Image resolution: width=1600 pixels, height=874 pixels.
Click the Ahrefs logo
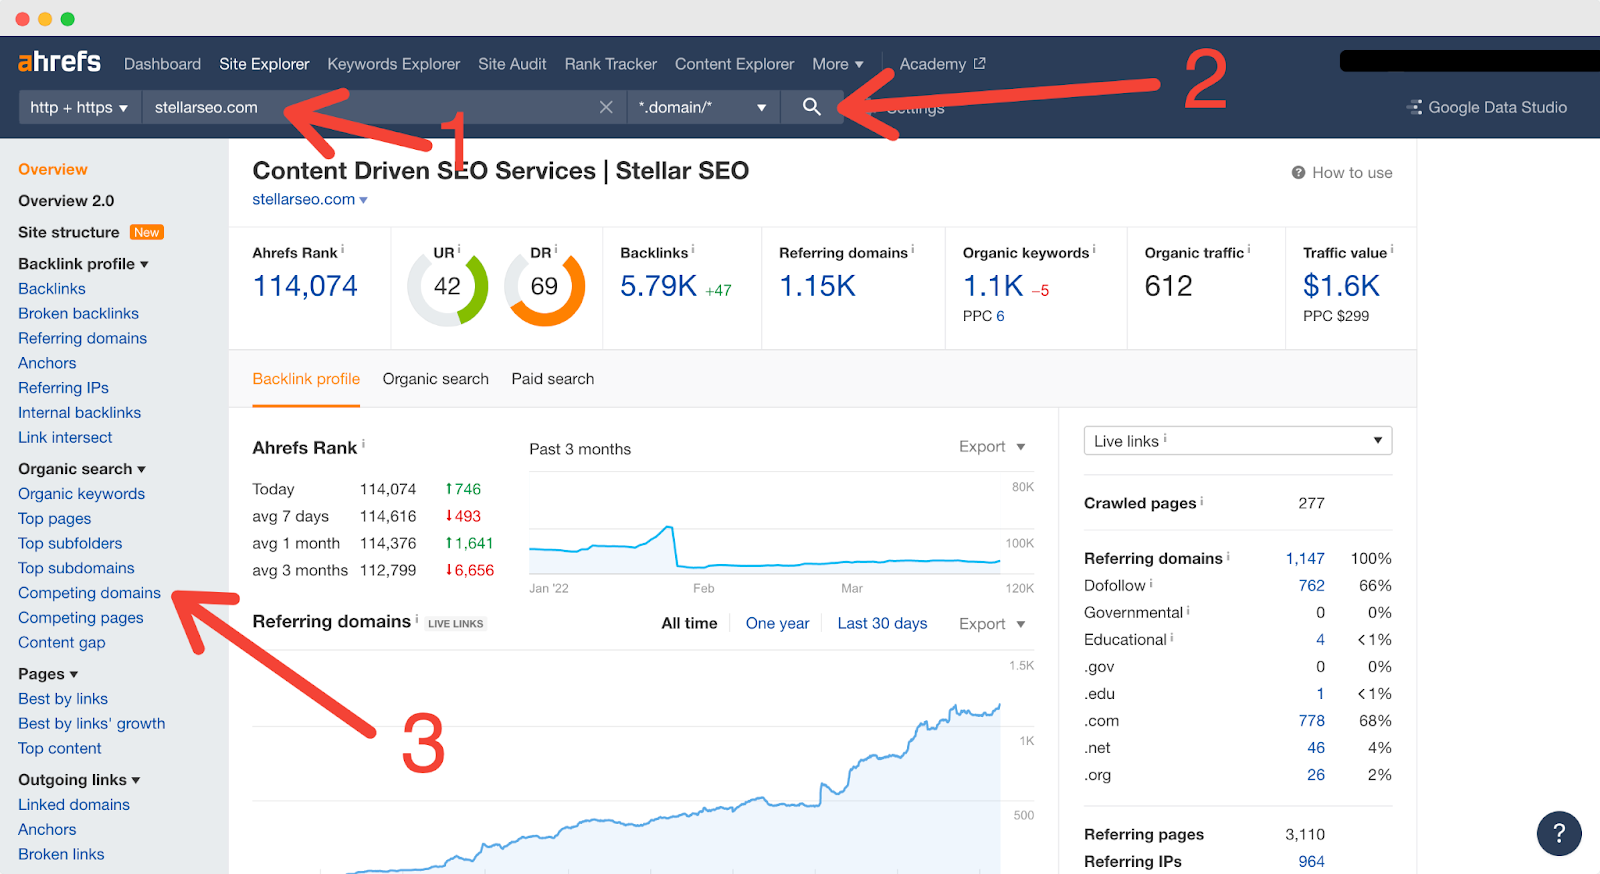click(59, 62)
